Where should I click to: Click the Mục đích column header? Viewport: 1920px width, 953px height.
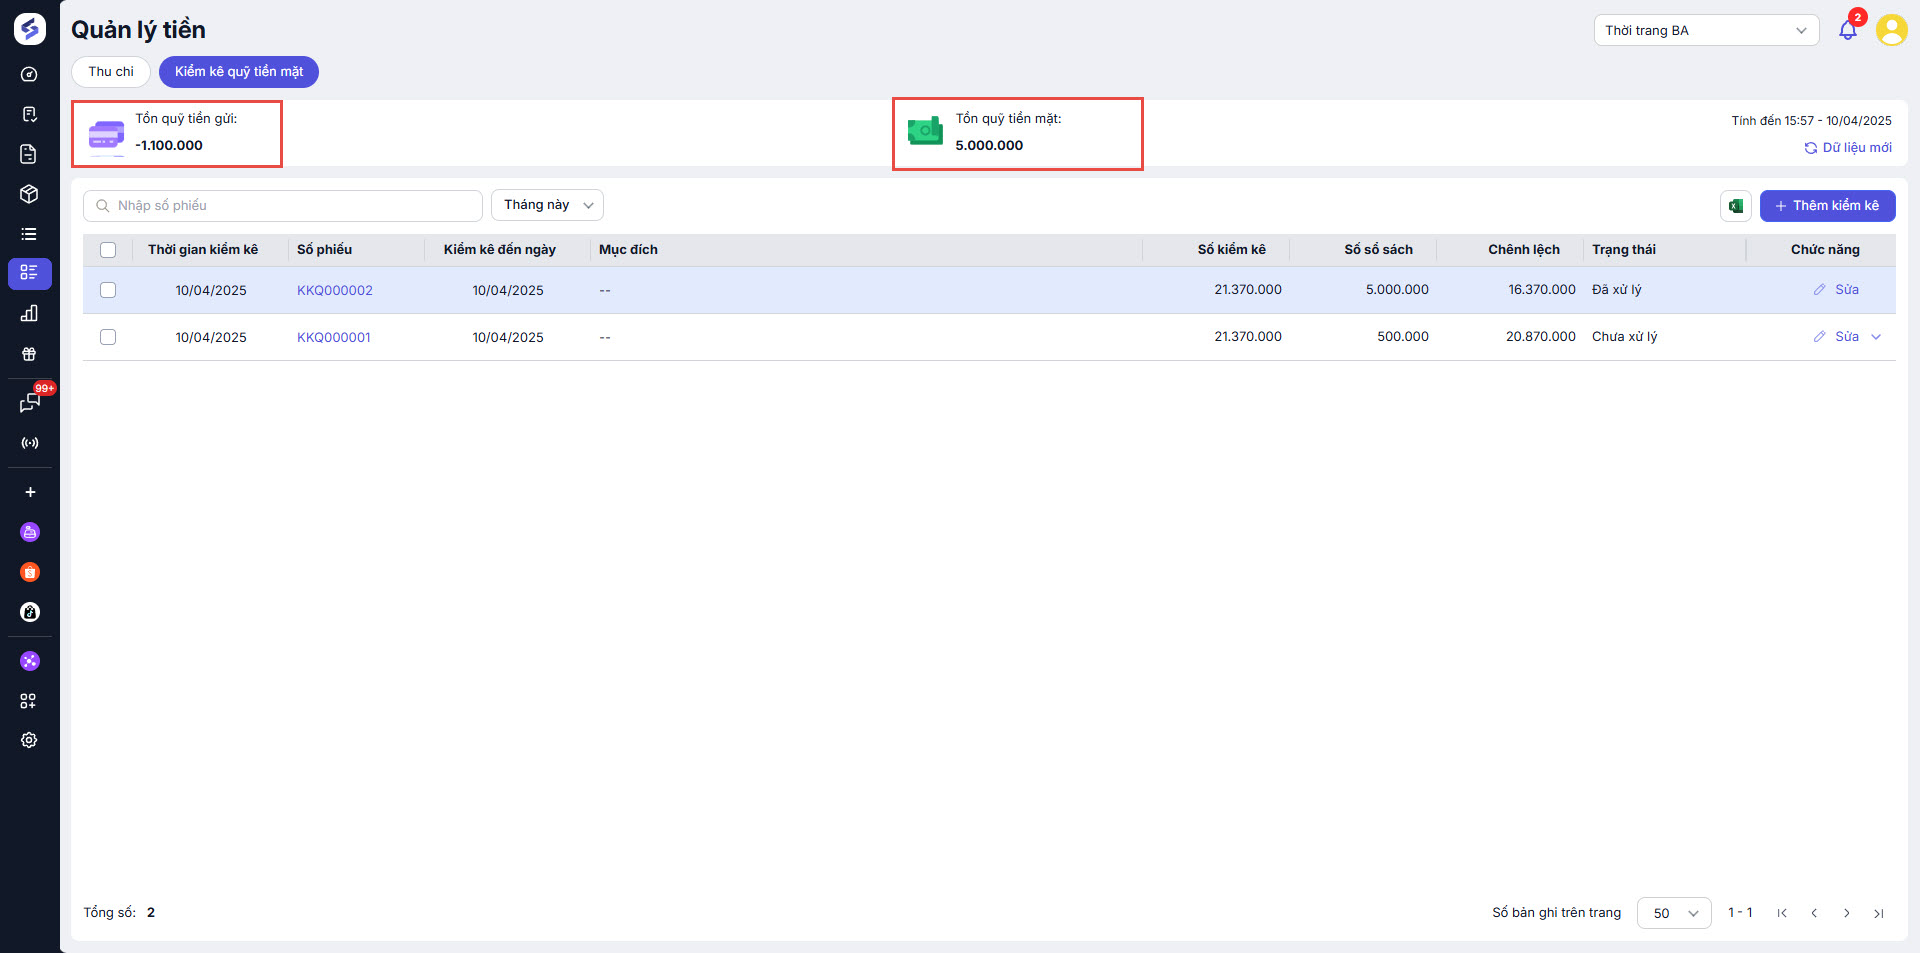point(628,250)
